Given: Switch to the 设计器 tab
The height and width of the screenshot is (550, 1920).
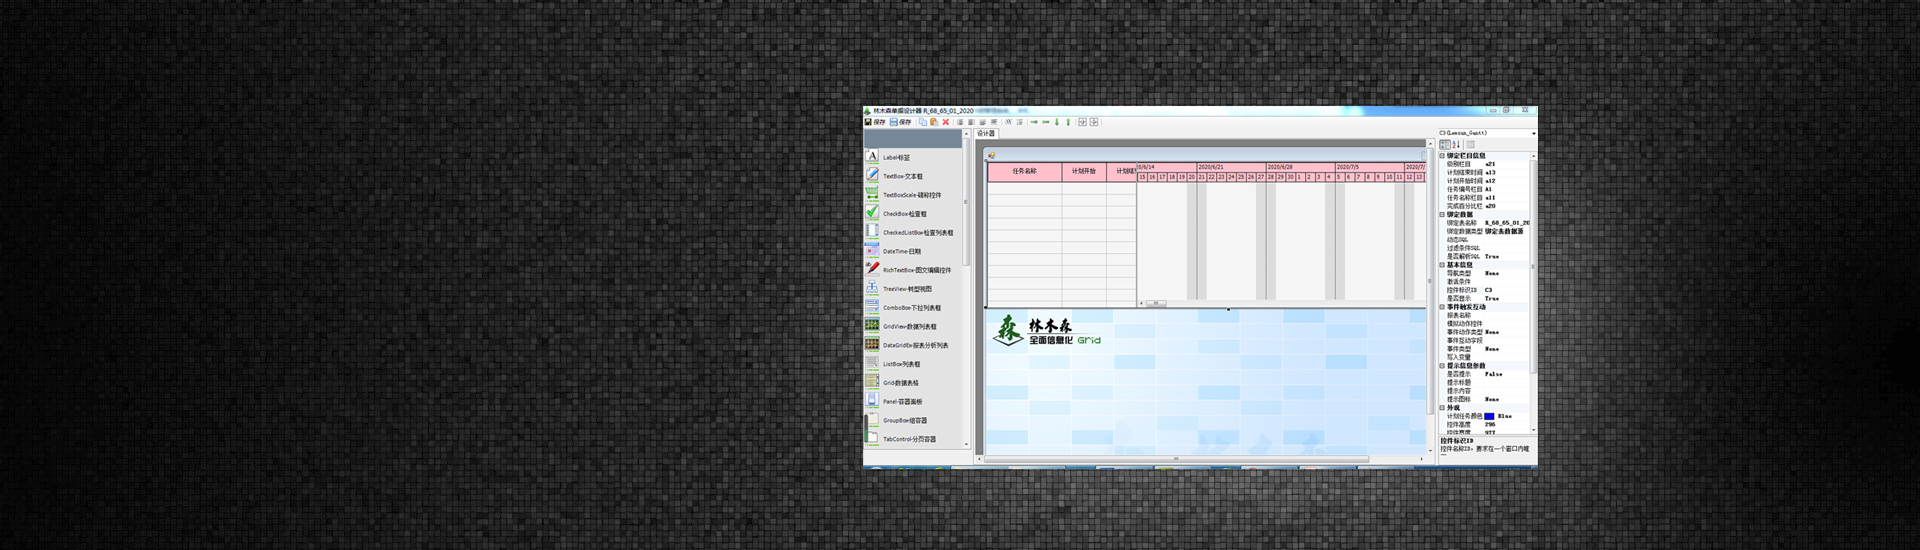Looking at the screenshot, I should click(986, 133).
